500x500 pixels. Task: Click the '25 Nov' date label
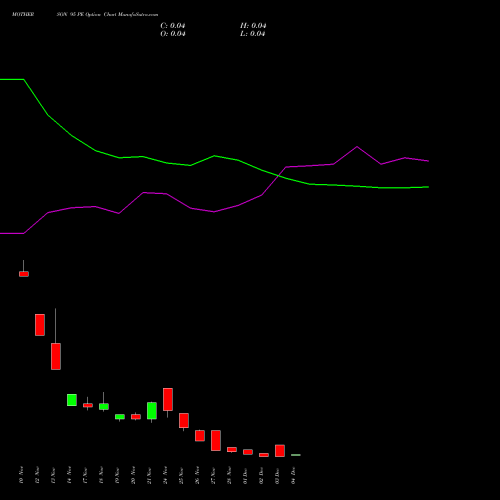(181, 475)
